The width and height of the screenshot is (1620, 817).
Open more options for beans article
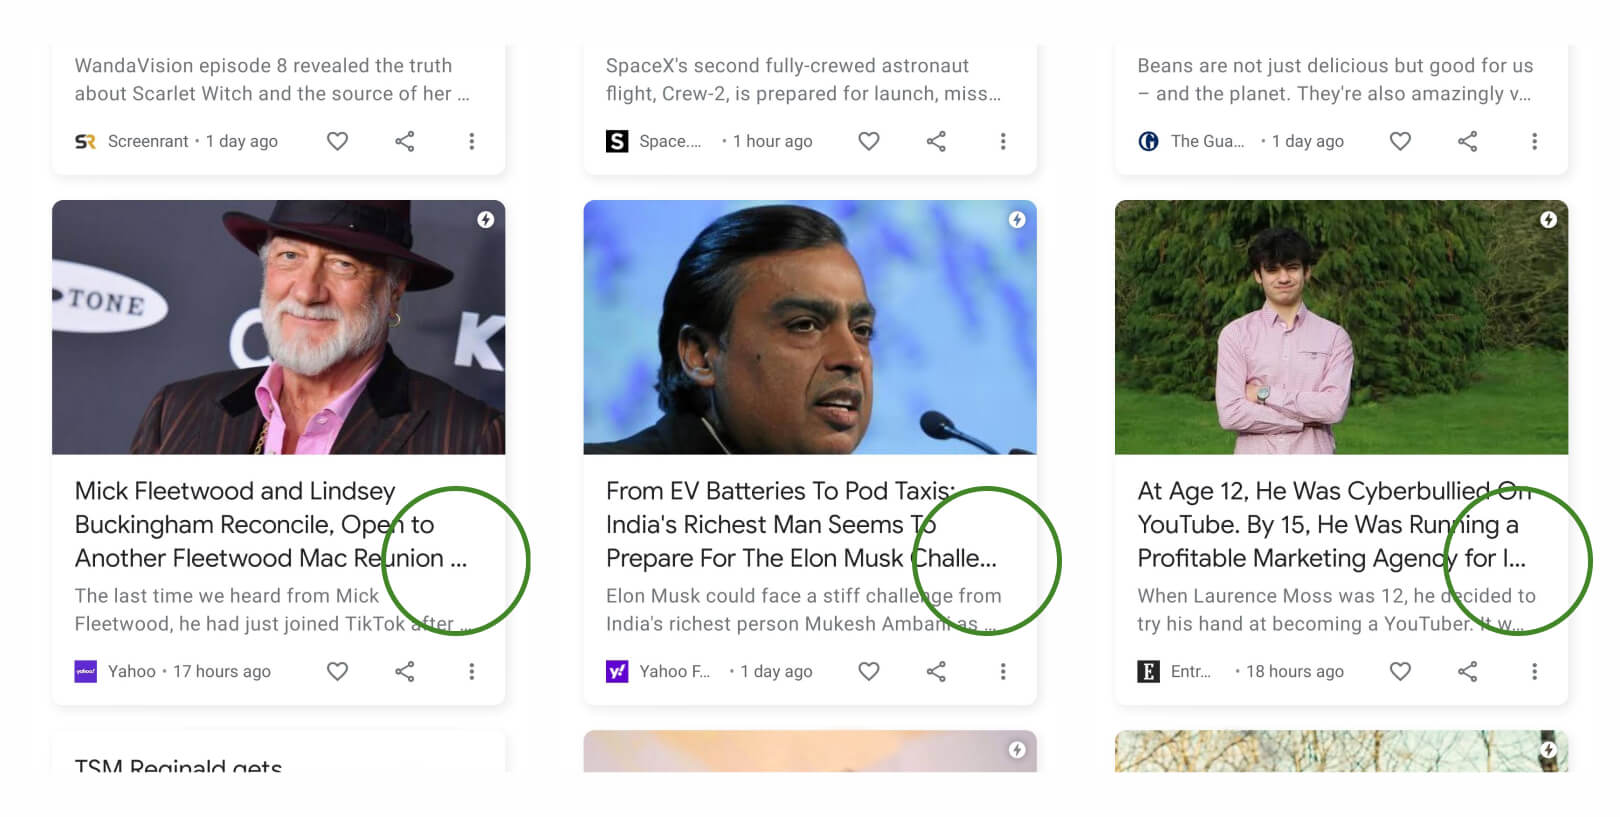1534,141
